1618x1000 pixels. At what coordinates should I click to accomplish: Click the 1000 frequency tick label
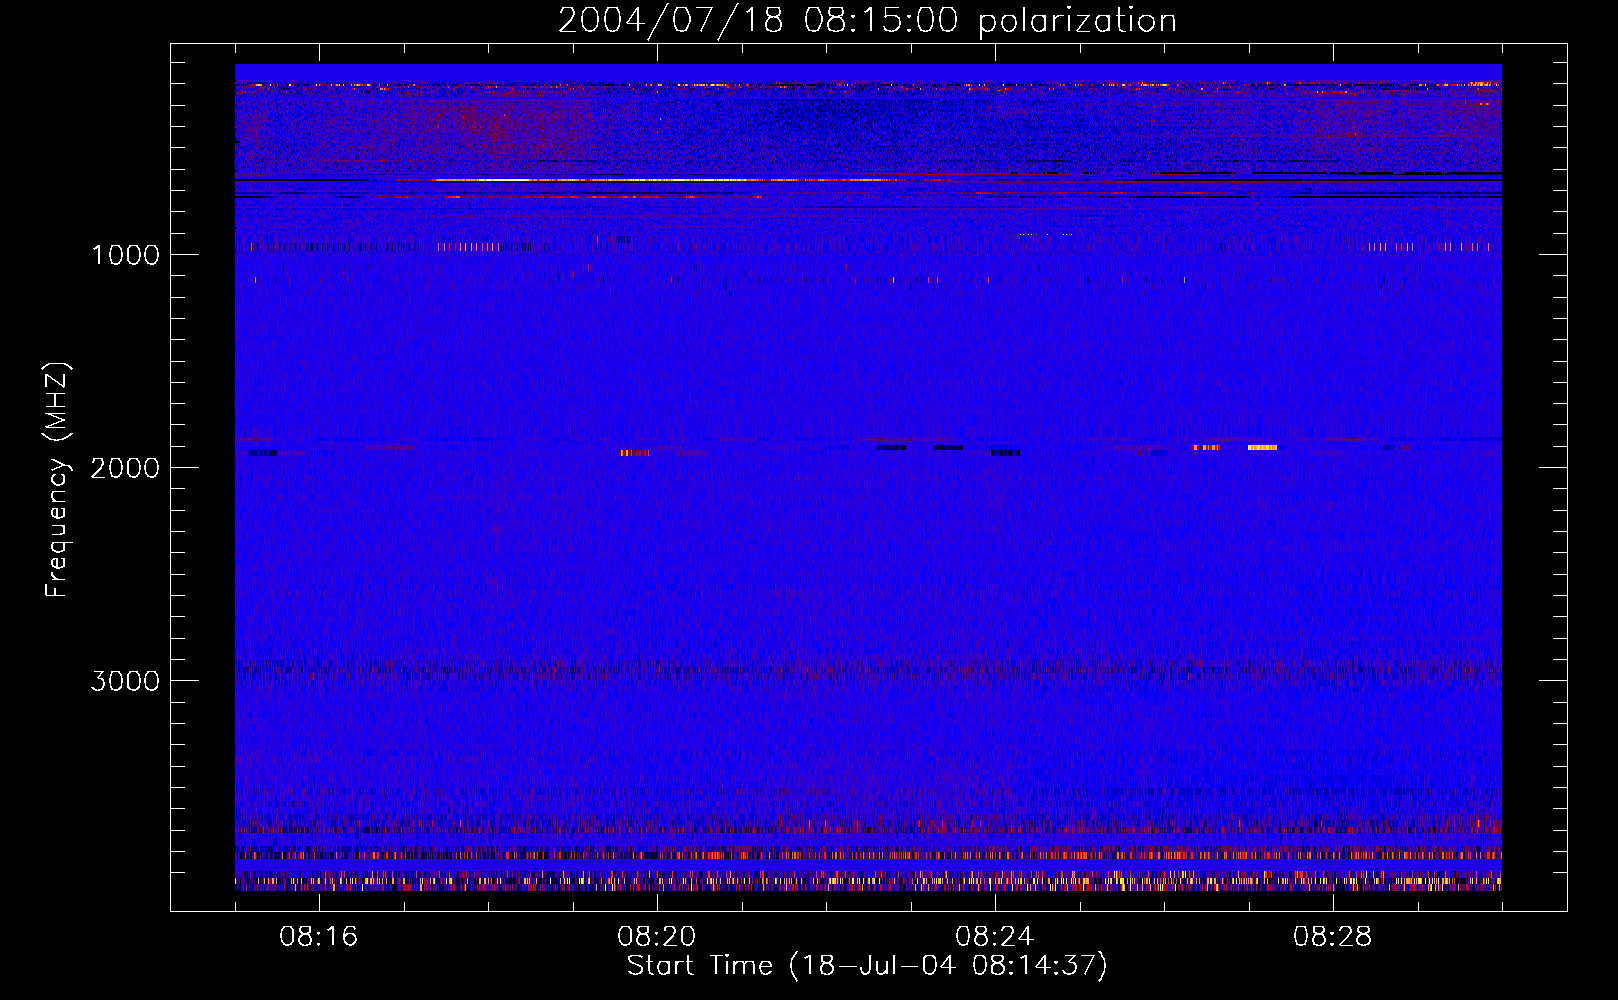[x=125, y=255]
